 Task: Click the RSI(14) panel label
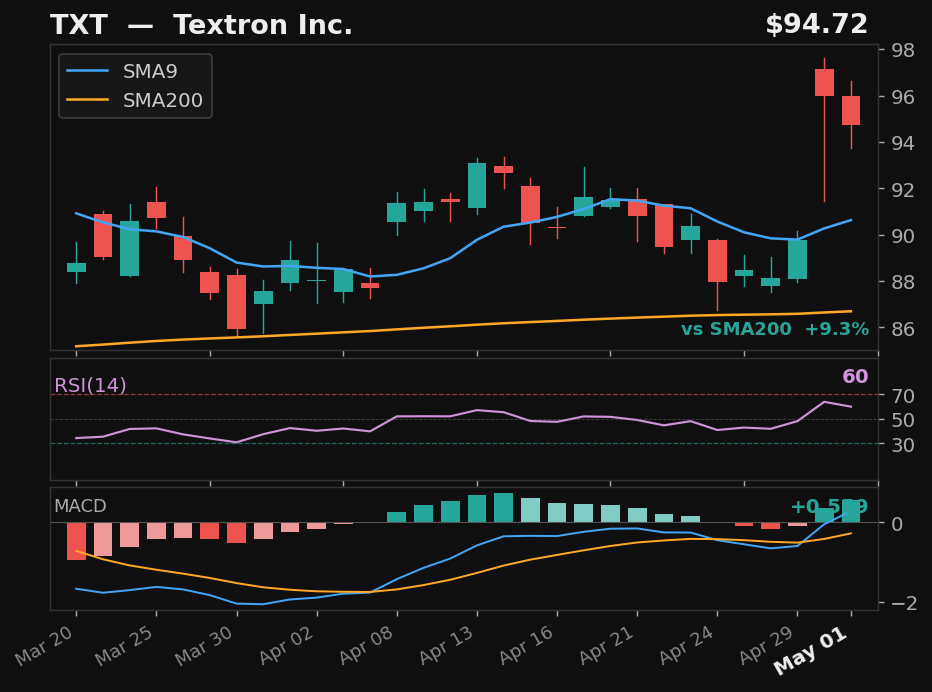point(90,385)
